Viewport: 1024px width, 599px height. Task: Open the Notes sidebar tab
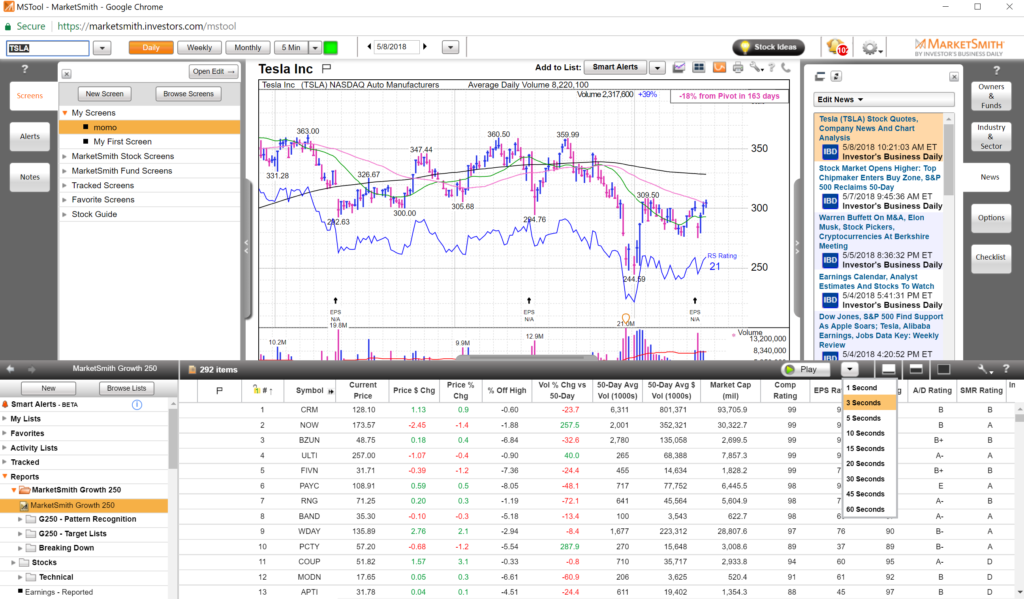[29, 177]
